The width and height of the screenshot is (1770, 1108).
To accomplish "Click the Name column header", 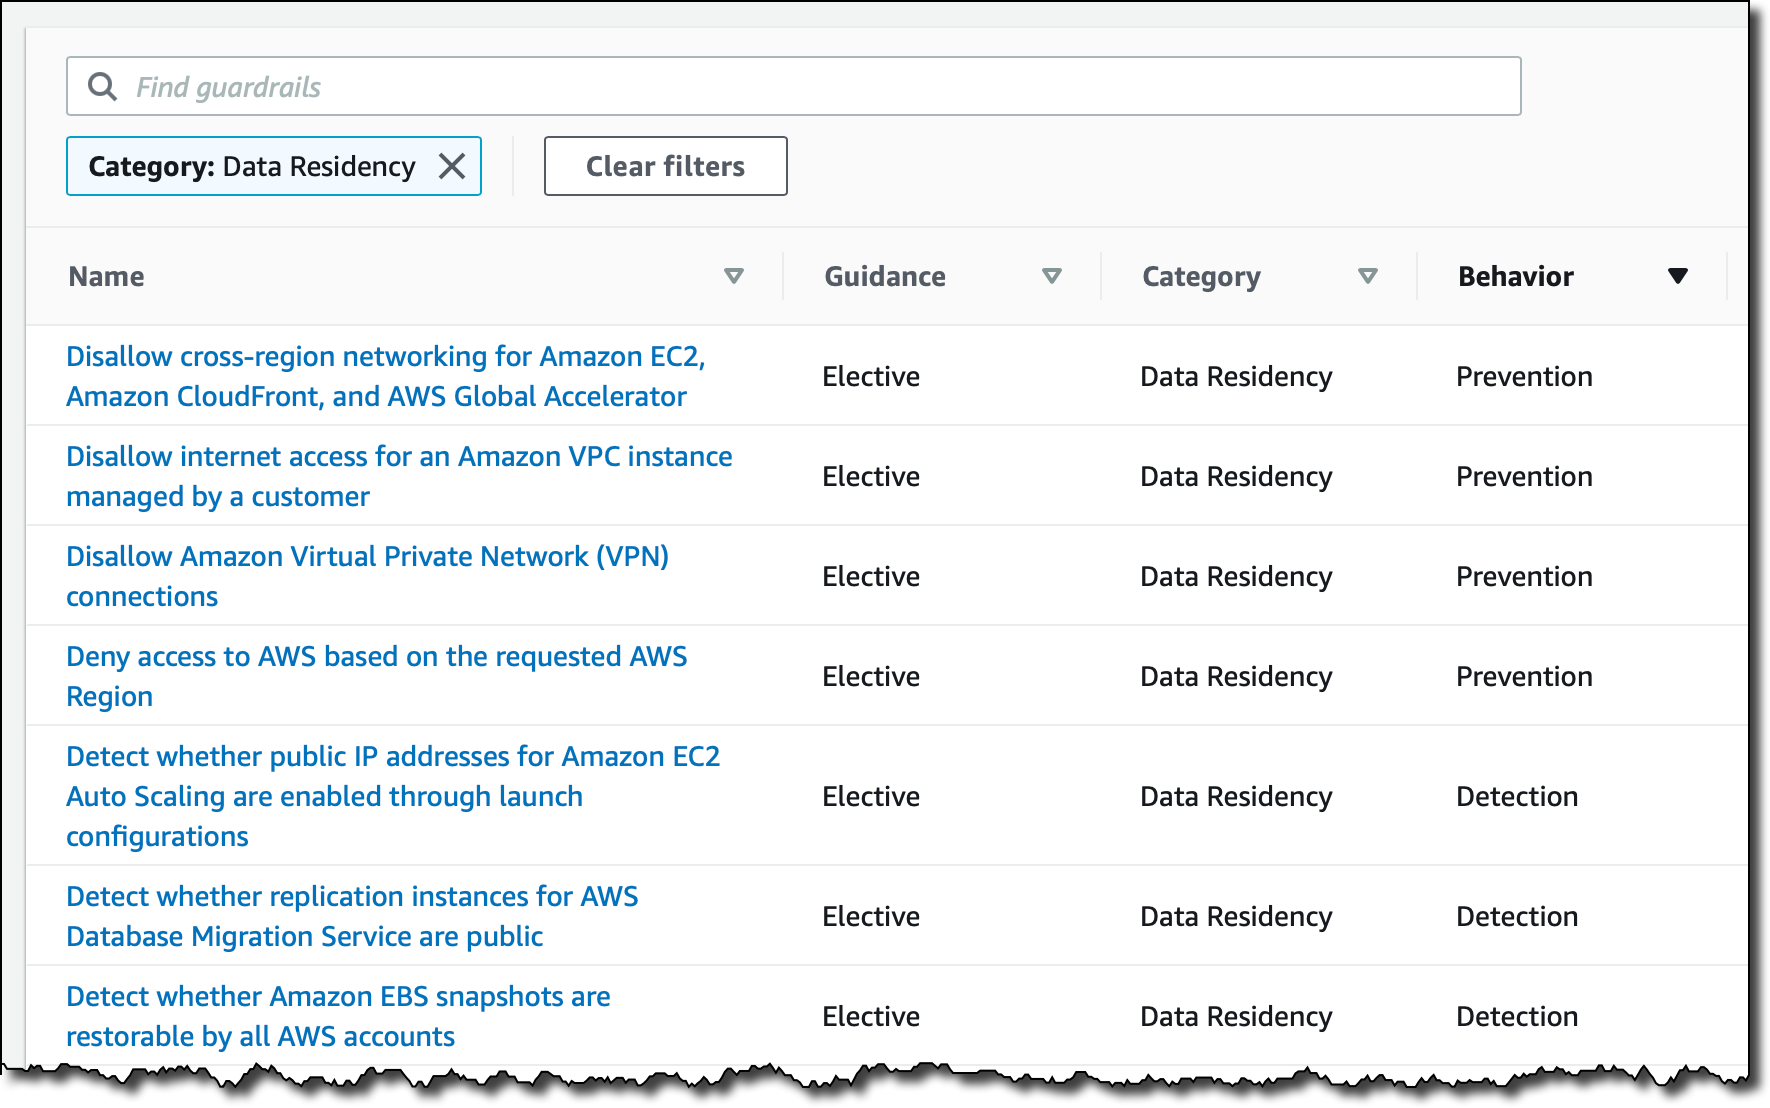I will click(x=107, y=277).
